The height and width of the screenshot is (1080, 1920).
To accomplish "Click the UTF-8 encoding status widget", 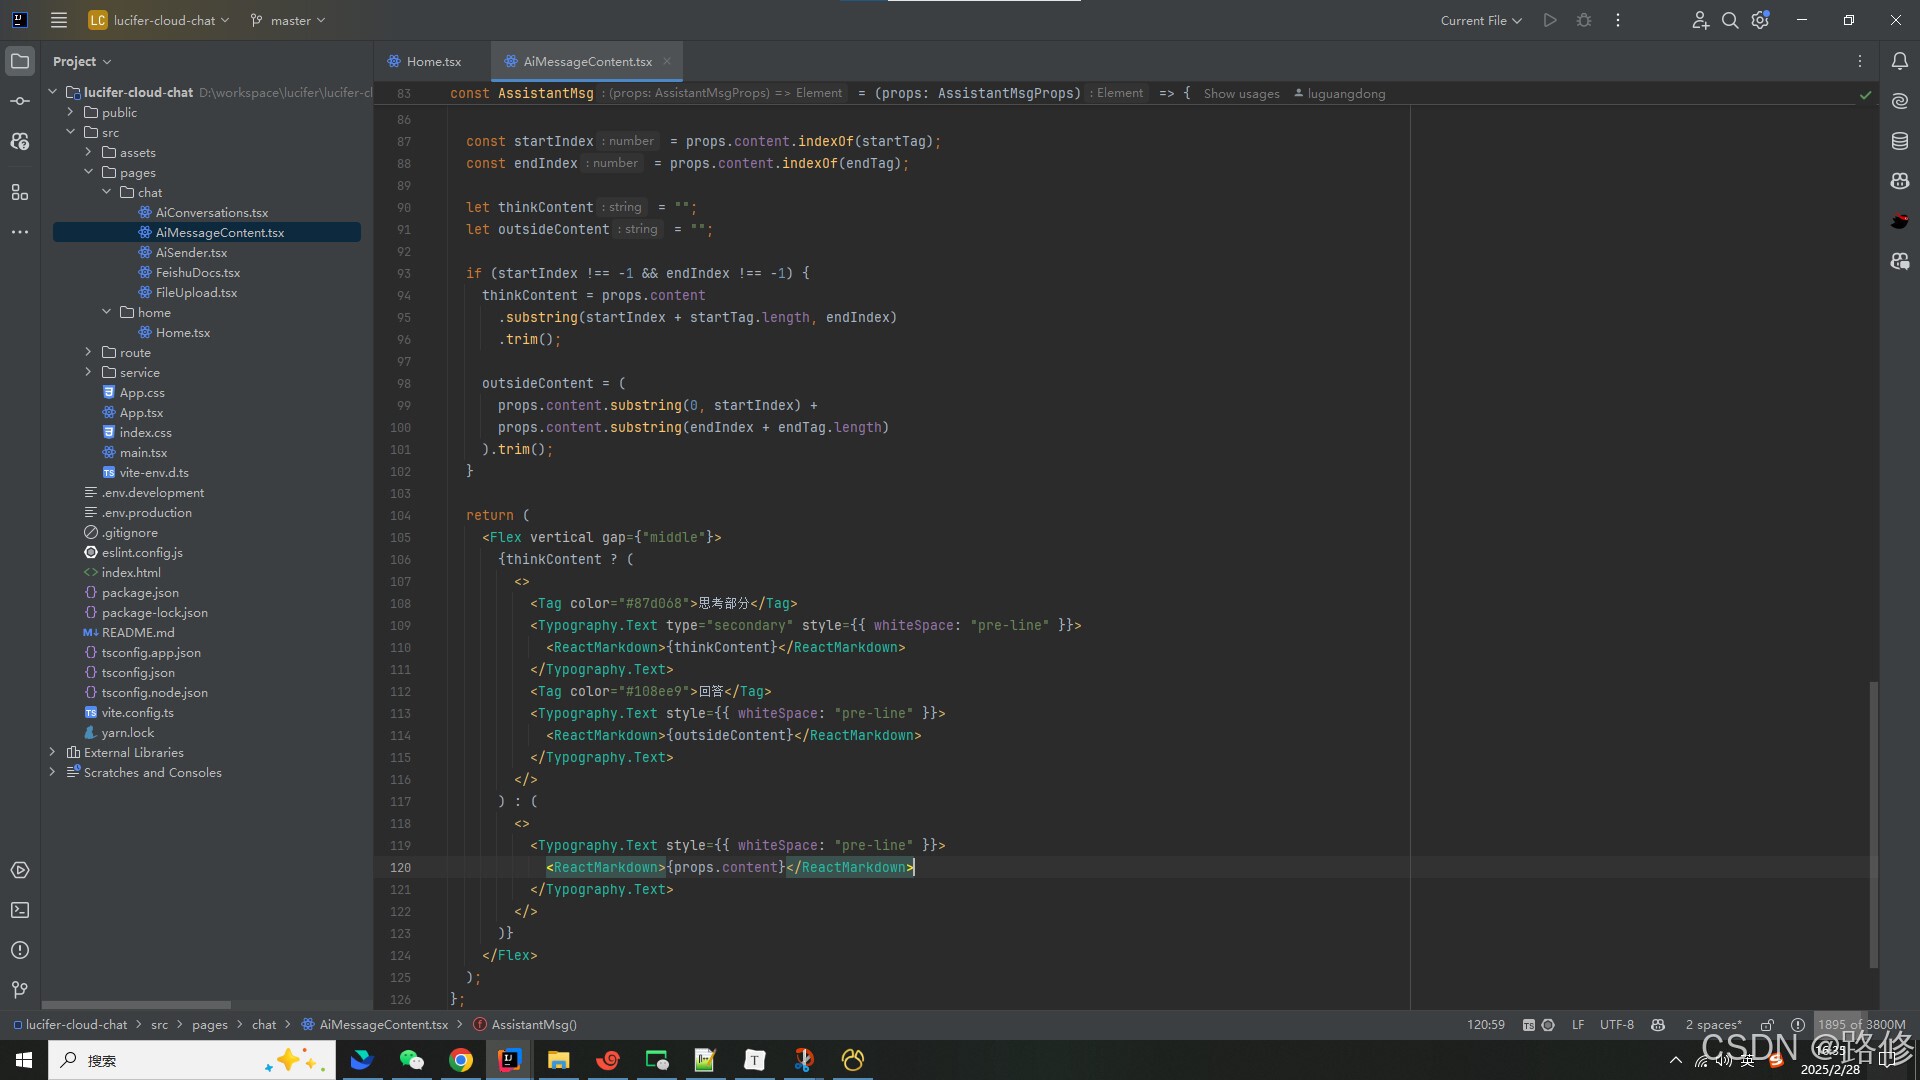I will [1616, 1025].
